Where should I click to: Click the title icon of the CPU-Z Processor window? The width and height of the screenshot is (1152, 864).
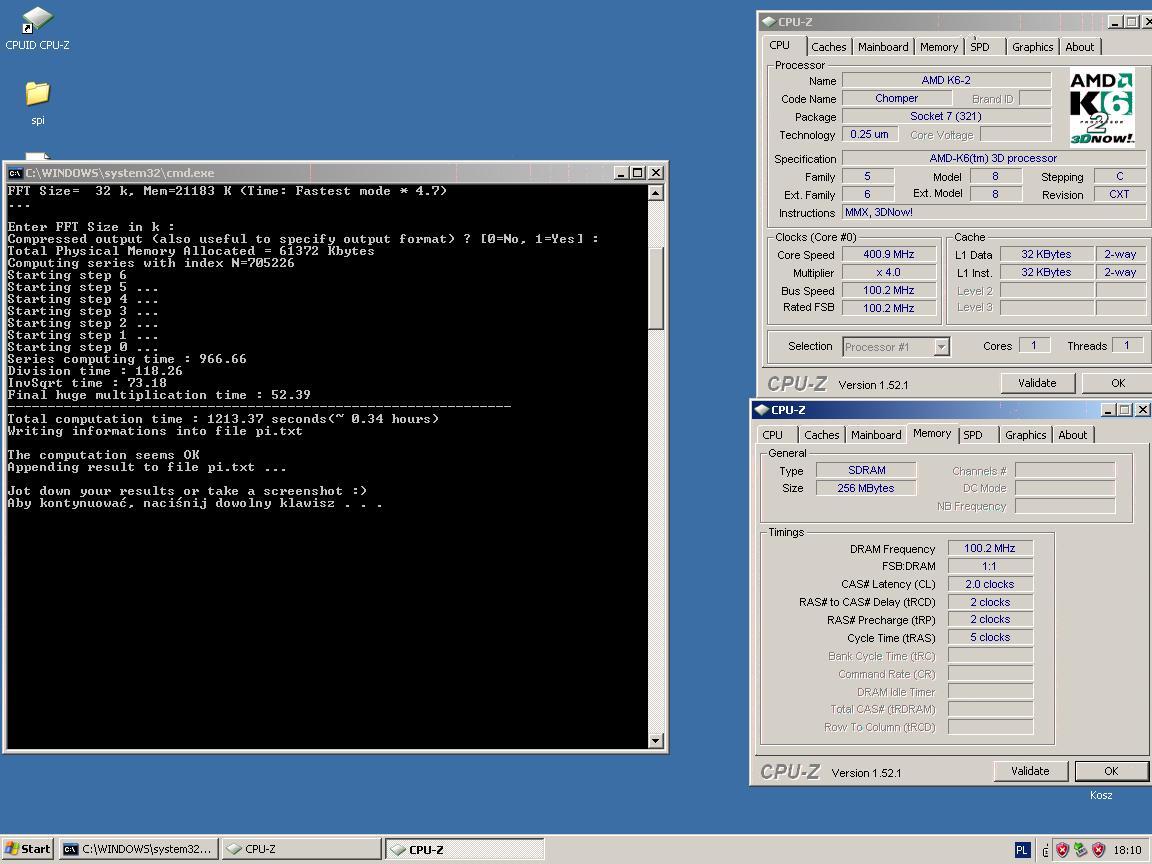(x=768, y=22)
